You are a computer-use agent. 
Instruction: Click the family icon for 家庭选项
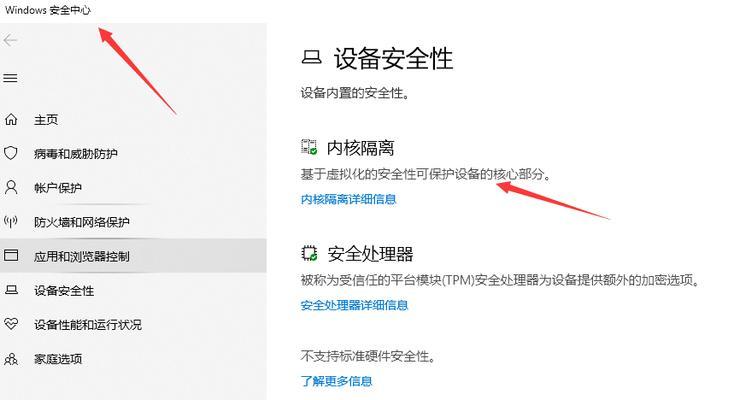coord(11,359)
